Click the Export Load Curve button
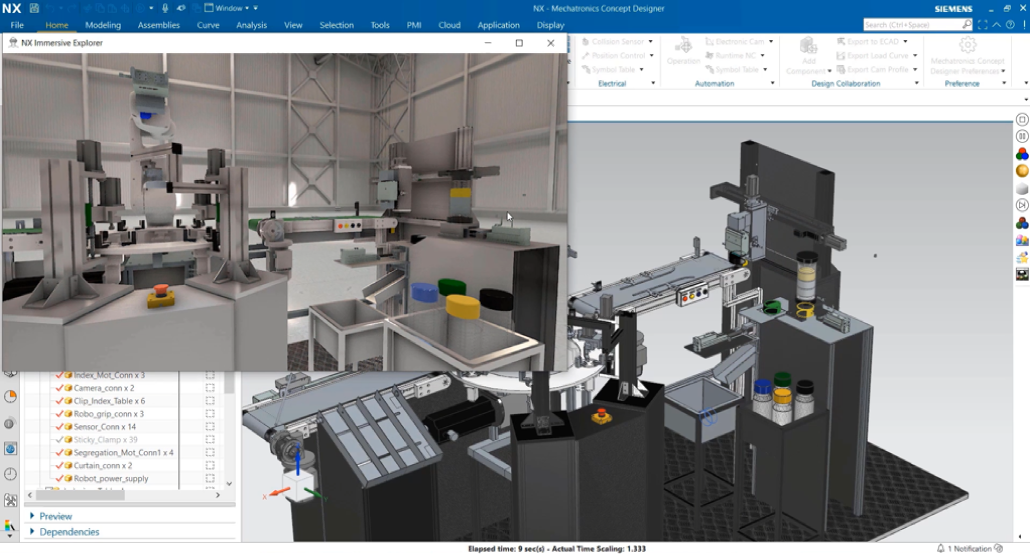 872,56
